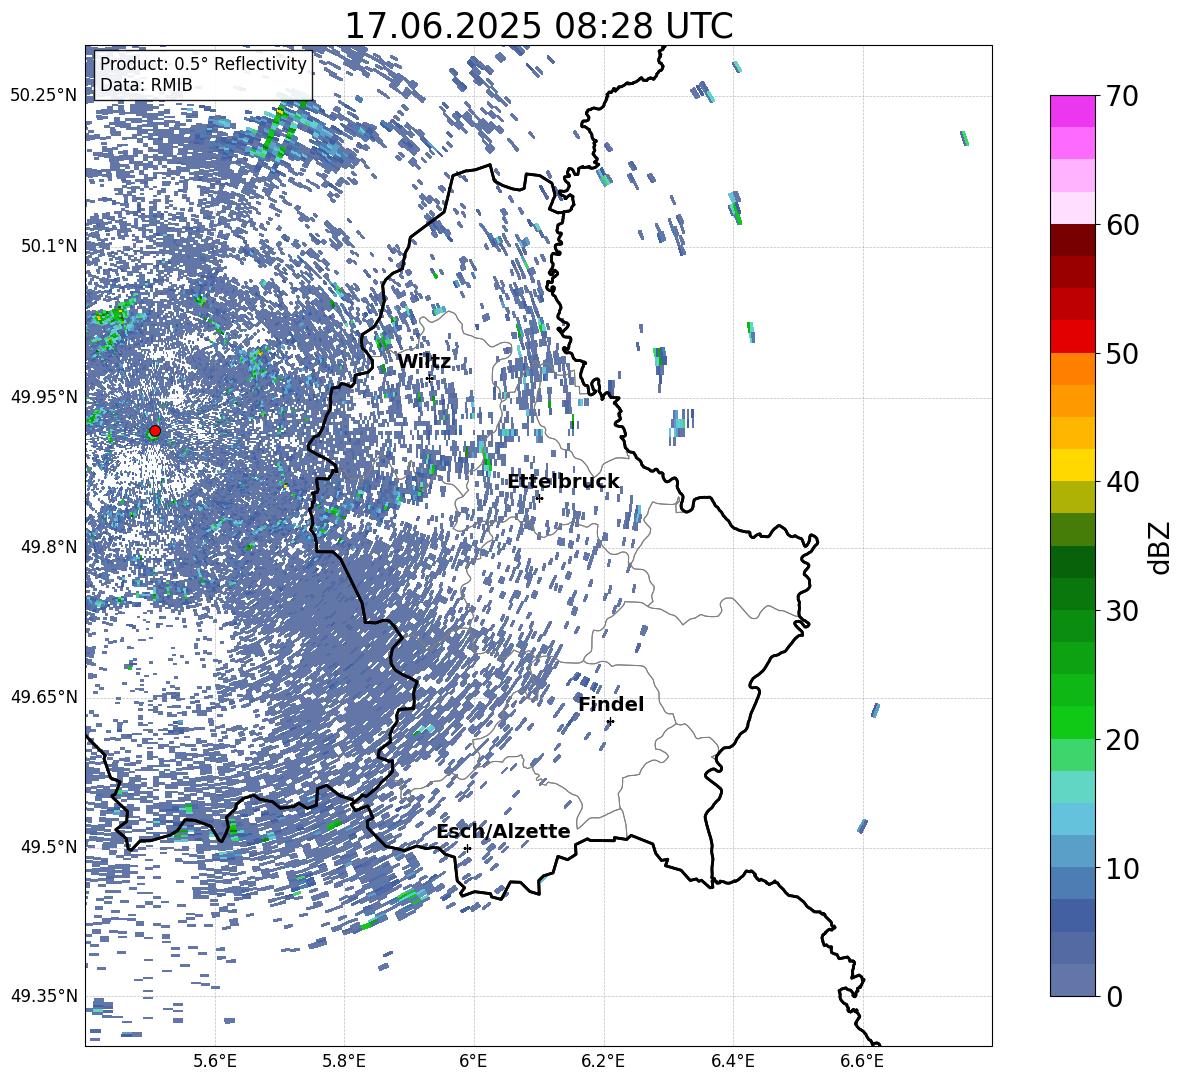Screen dimensions: 1184x1081
Task: Click the Wiltz city label
Action: click(424, 362)
